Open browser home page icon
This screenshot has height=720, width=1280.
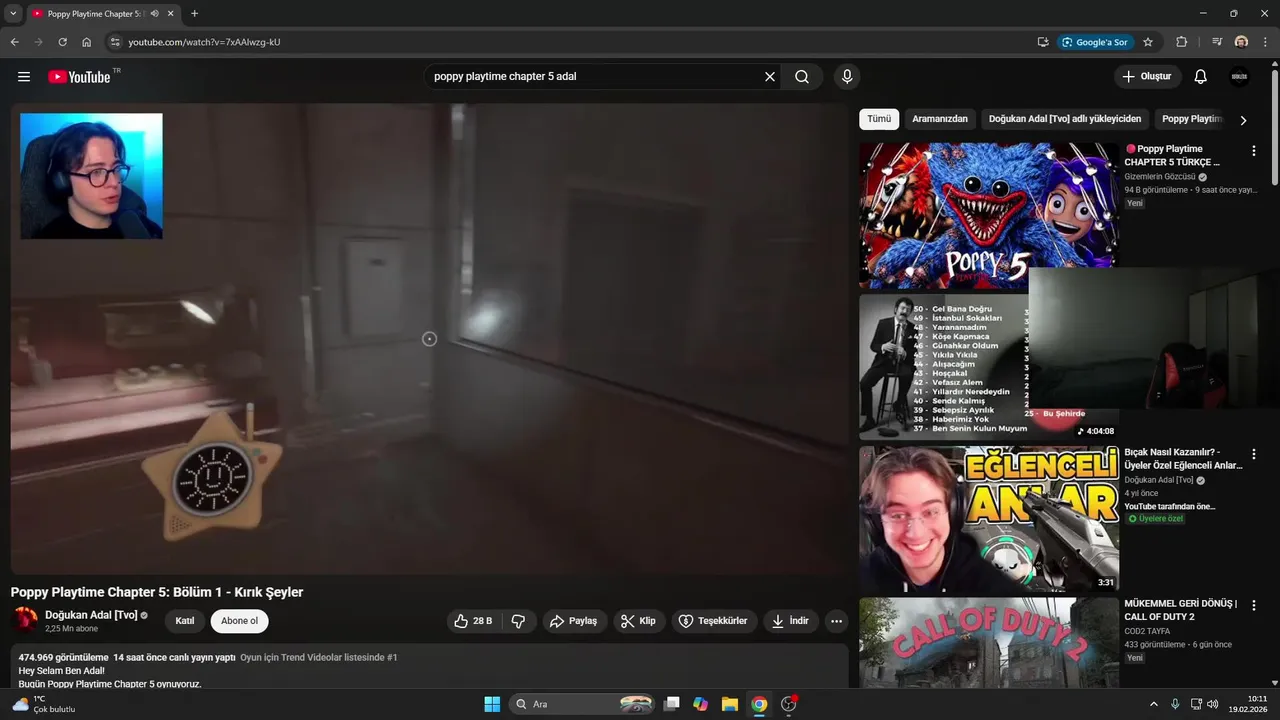pos(87,42)
